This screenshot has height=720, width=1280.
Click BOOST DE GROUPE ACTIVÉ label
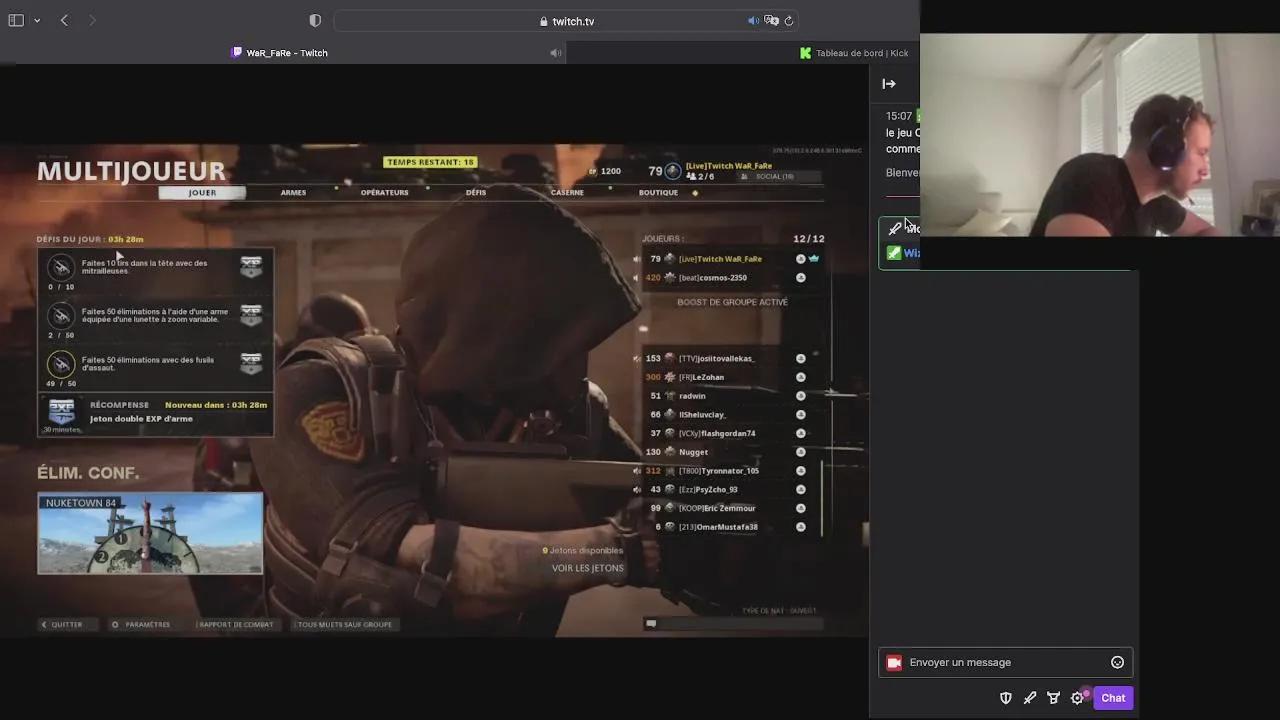[732, 302]
